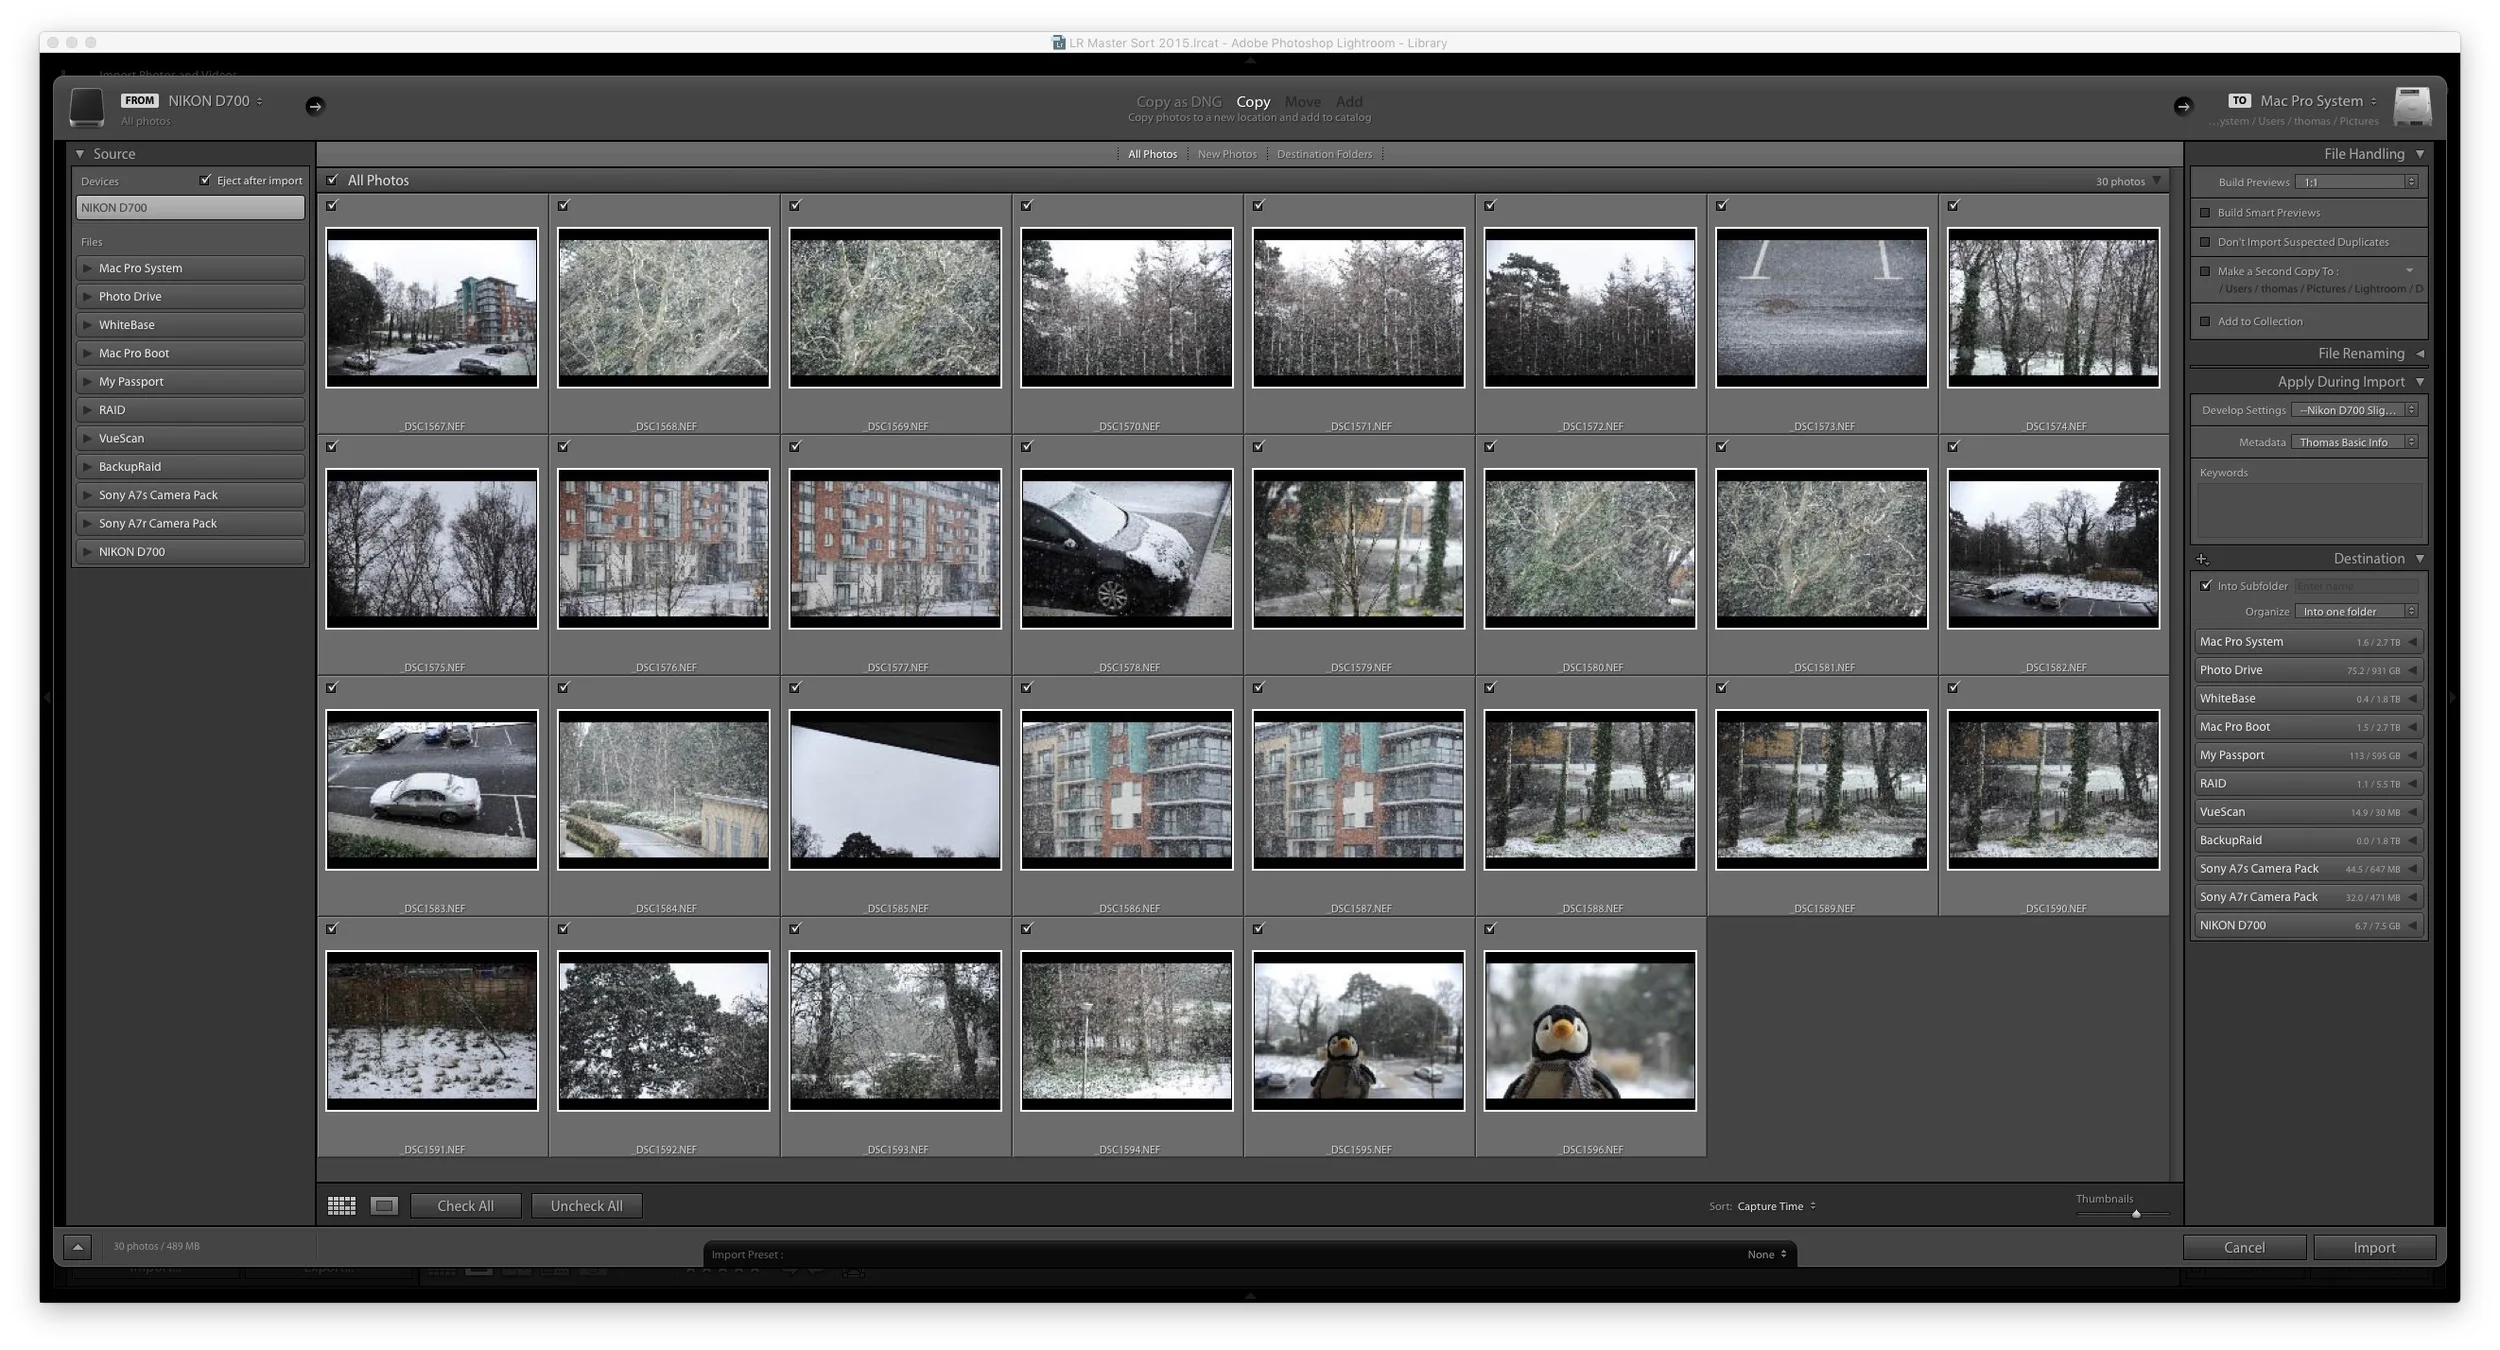Enable Build Smart Previews checkbox
The image size is (2500, 1350).
click(x=2205, y=213)
